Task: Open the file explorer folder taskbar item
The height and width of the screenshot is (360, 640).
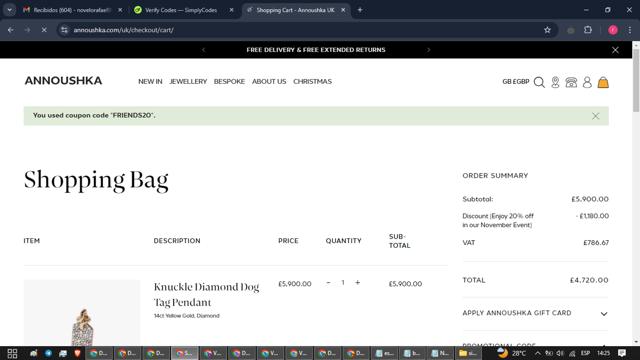Action: coord(467,353)
